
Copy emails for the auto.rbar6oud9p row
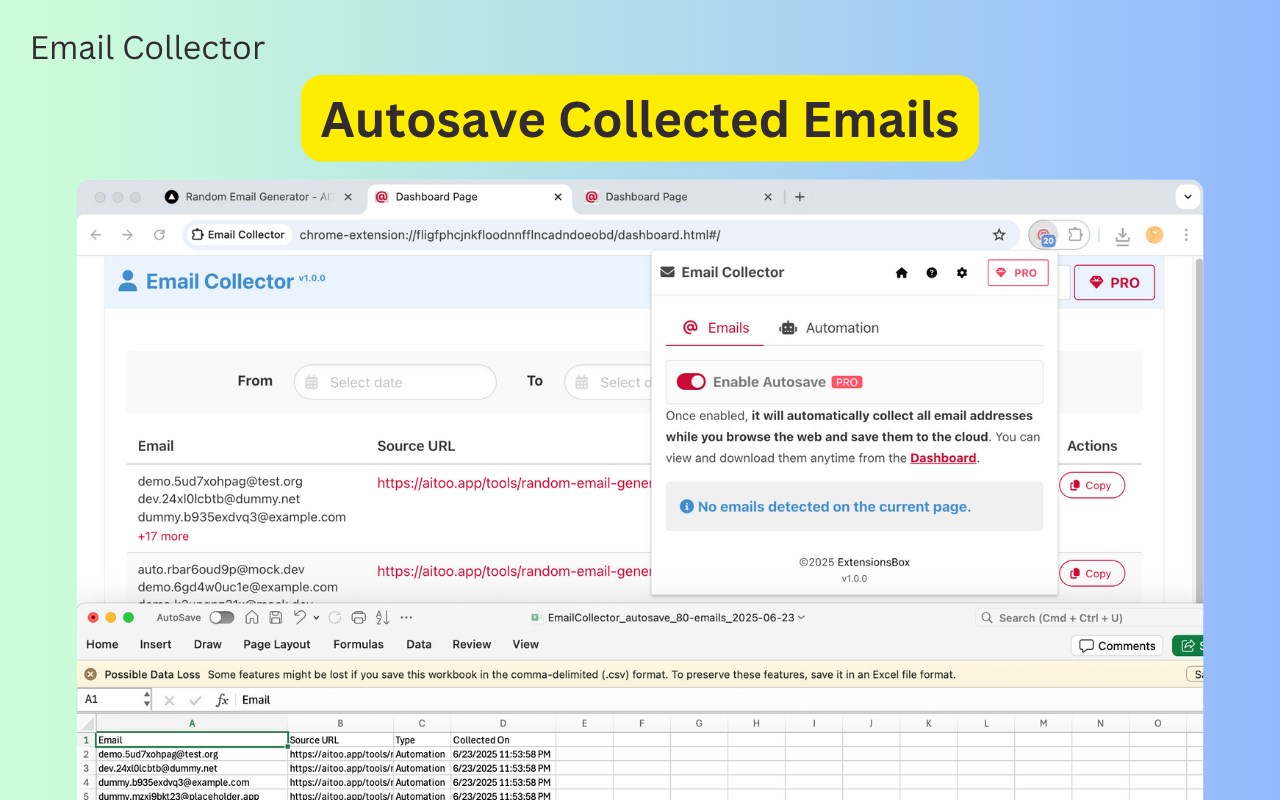click(x=1092, y=573)
